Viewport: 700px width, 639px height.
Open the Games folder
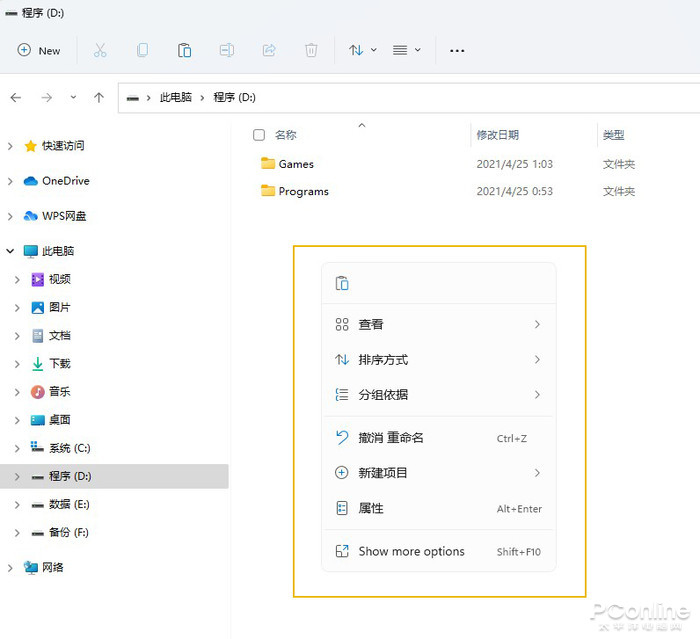pyautogui.click(x=295, y=164)
